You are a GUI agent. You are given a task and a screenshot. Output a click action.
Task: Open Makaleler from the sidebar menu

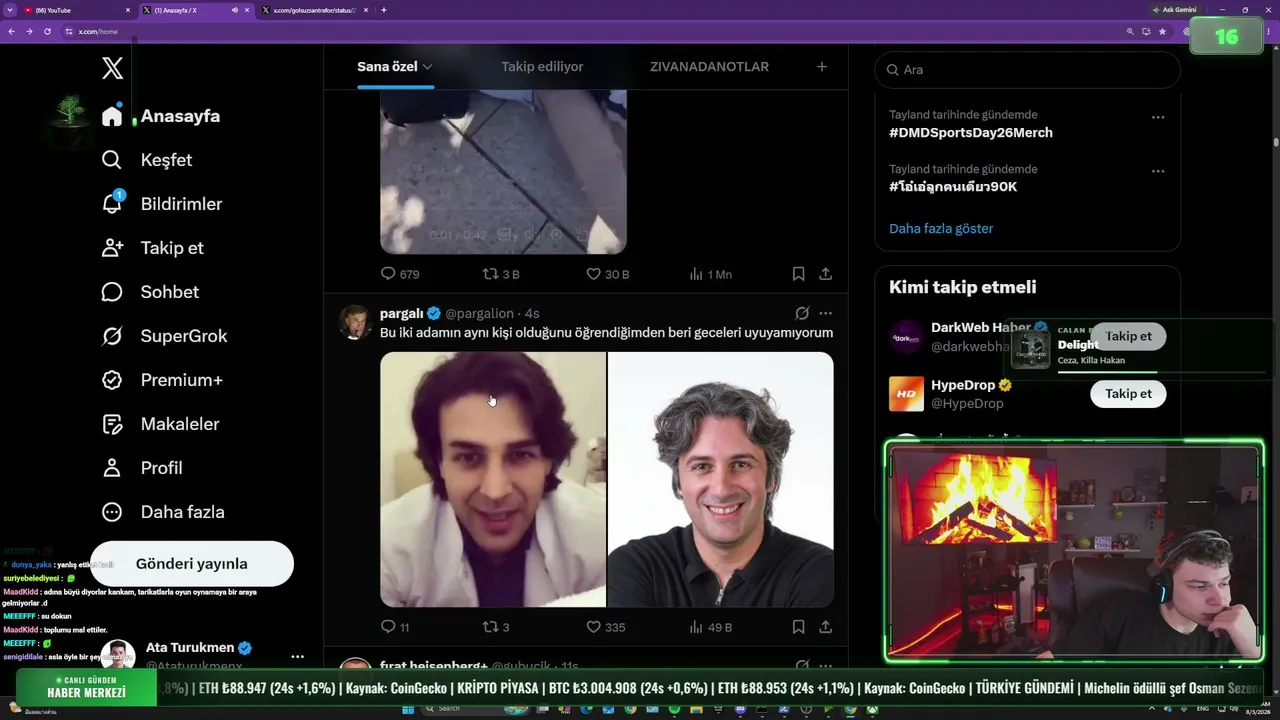click(x=180, y=424)
